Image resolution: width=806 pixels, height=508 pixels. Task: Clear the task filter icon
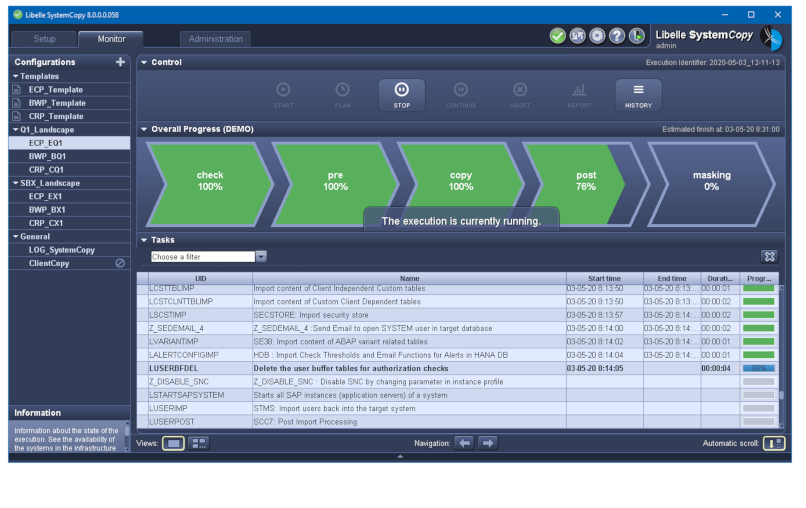click(x=768, y=257)
